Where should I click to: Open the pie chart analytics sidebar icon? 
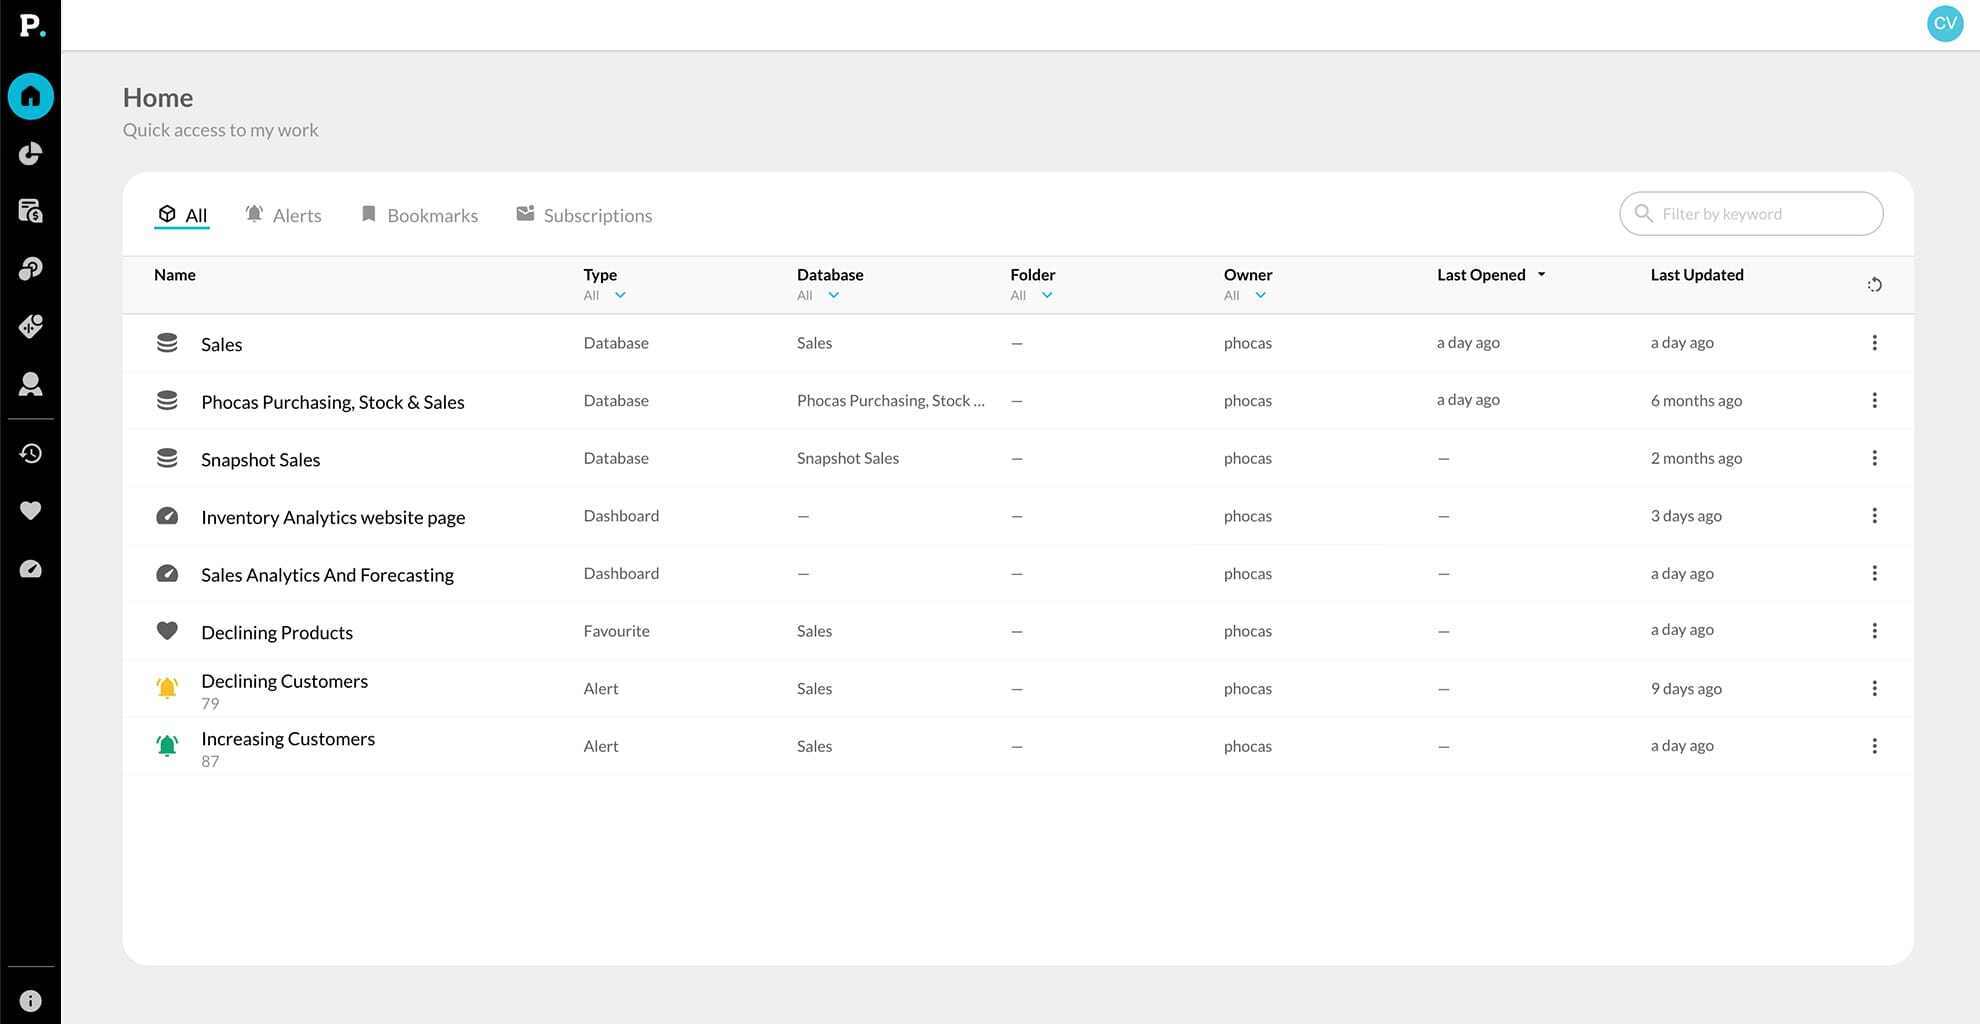(30, 154)
